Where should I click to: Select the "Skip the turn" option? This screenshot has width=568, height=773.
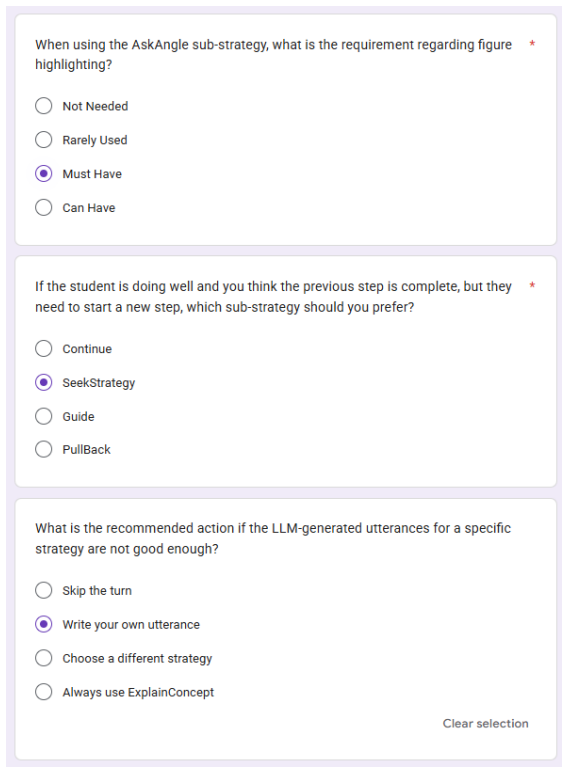coord(43,590)
